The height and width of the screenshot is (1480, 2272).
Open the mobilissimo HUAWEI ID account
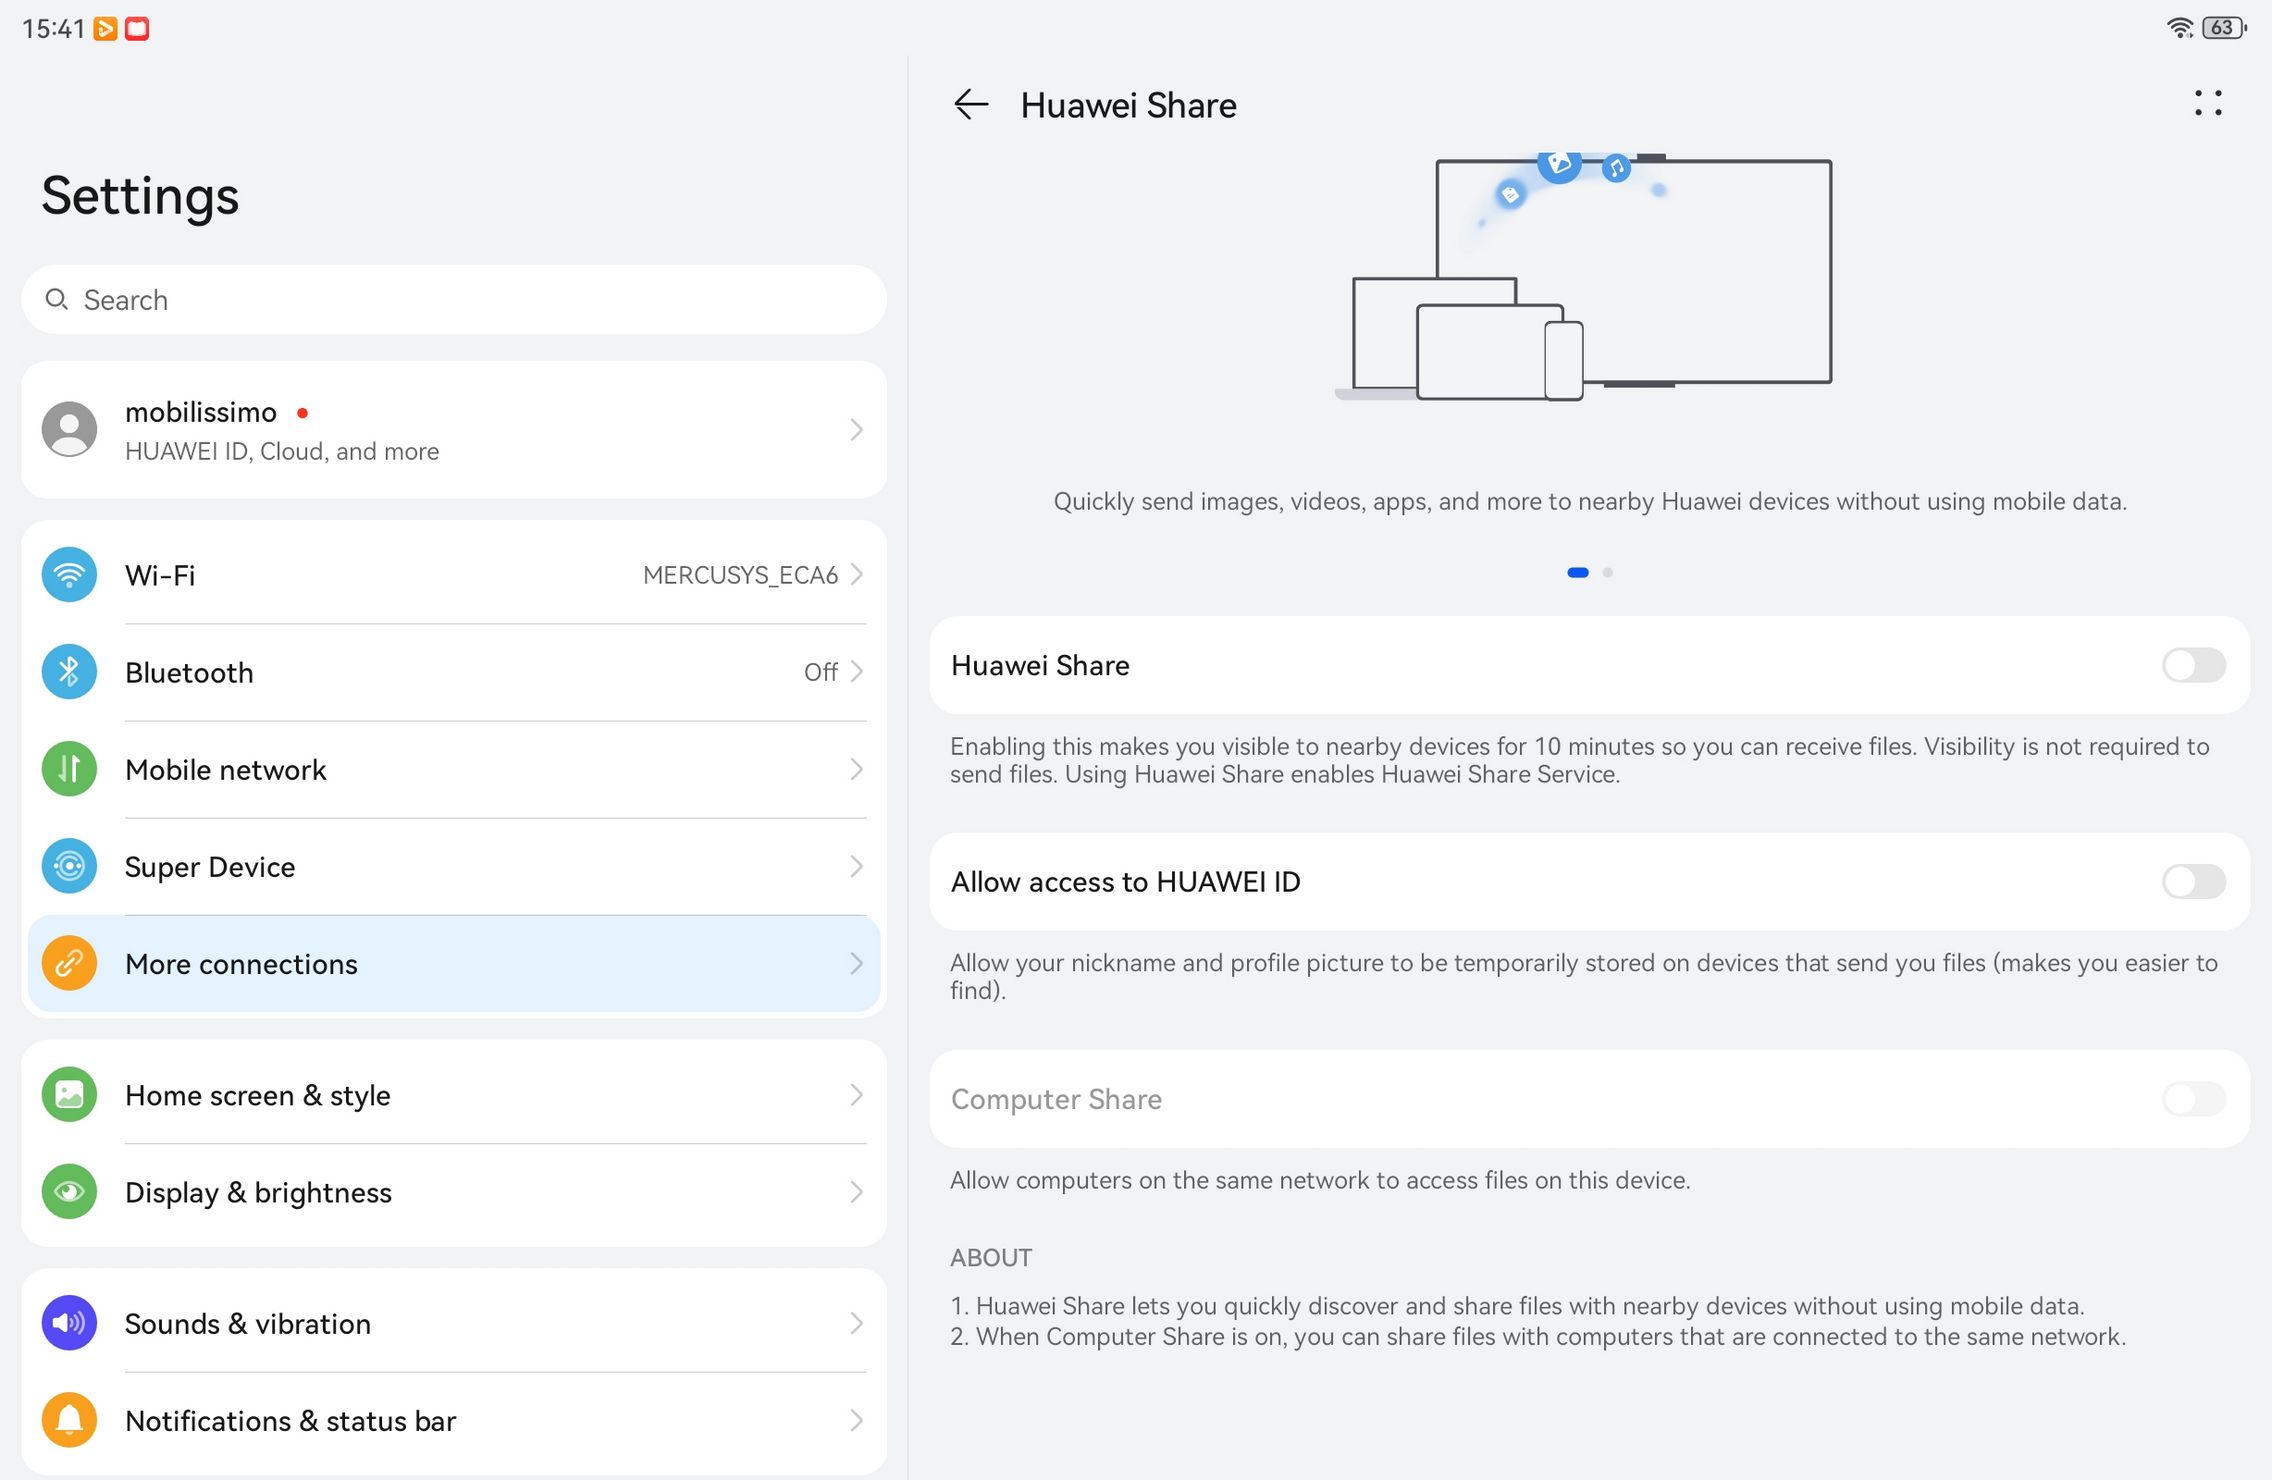(454, 430)
